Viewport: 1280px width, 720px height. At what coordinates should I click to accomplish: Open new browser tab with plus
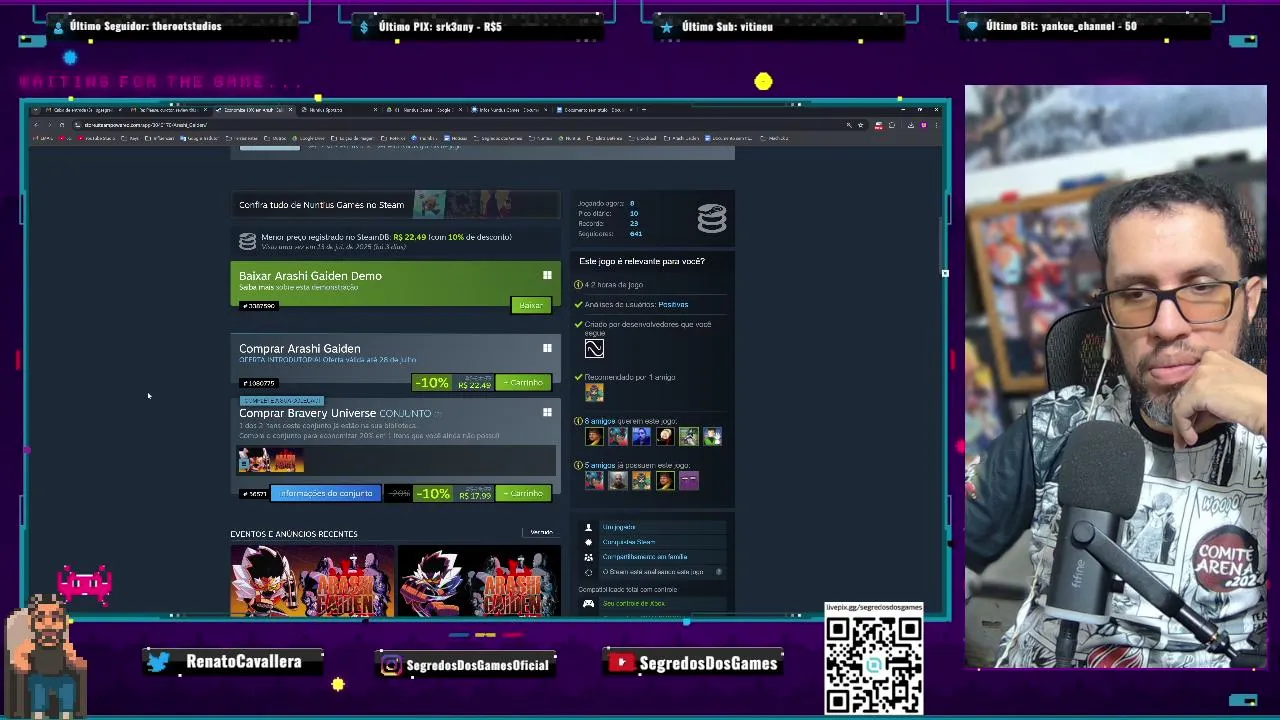[645, 109]
